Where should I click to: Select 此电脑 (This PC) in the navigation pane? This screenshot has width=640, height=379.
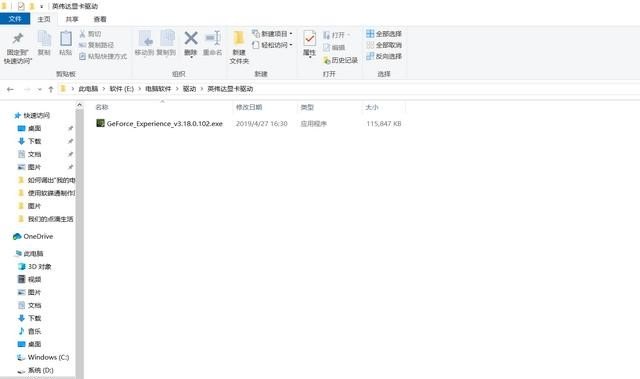click(29, 253)
